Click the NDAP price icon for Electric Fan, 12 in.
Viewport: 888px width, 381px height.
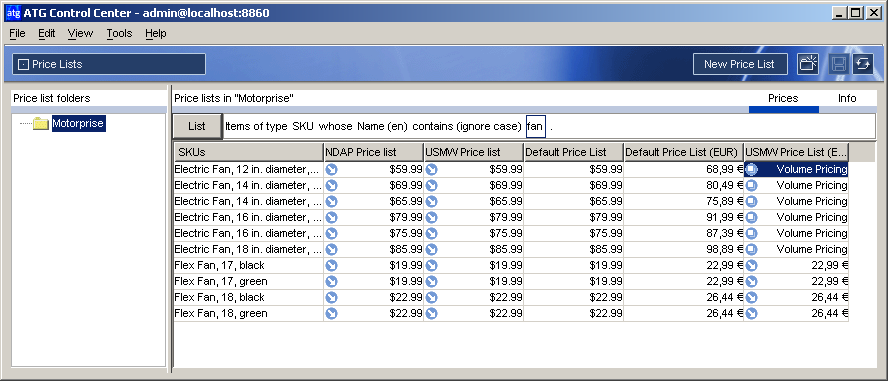[331, 169]
